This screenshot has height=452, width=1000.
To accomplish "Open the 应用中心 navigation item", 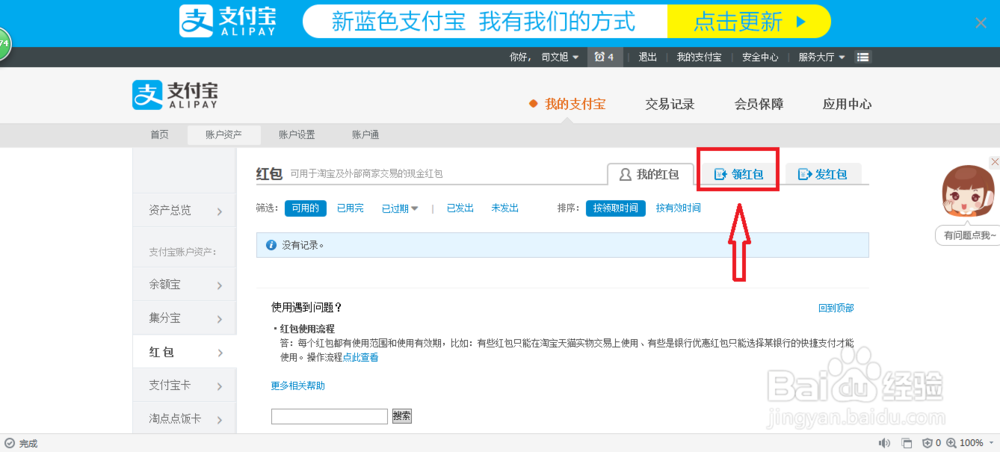I will click(847, 104).
